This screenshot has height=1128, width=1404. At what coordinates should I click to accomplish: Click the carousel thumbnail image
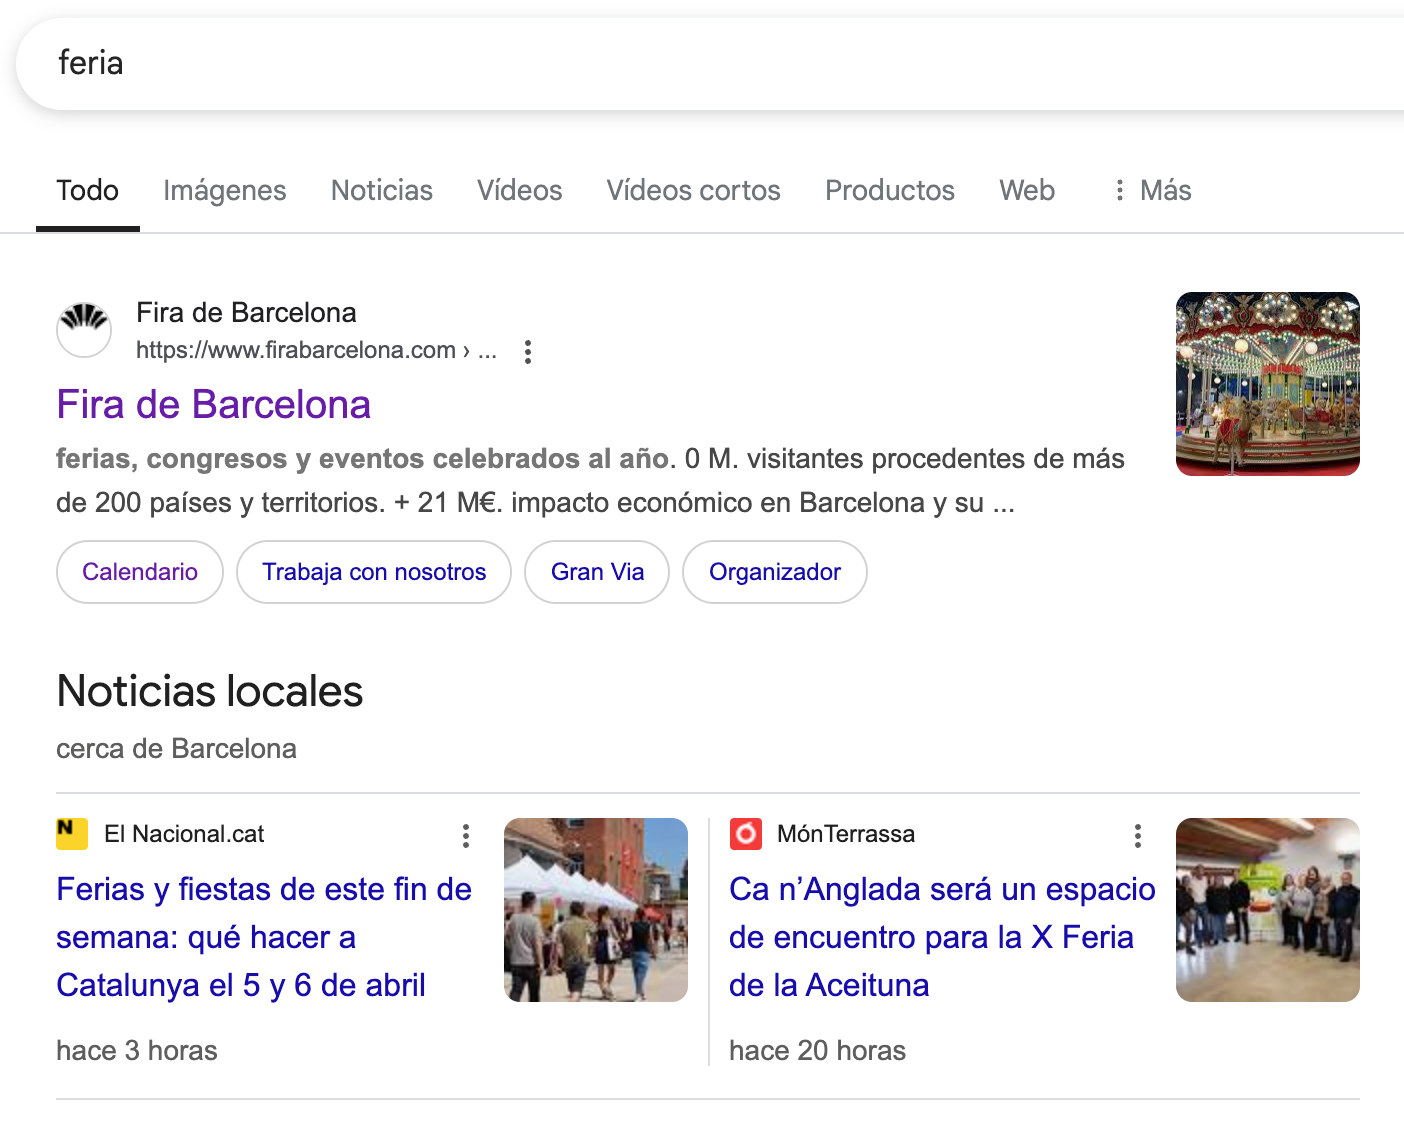tap(1267, 384)
